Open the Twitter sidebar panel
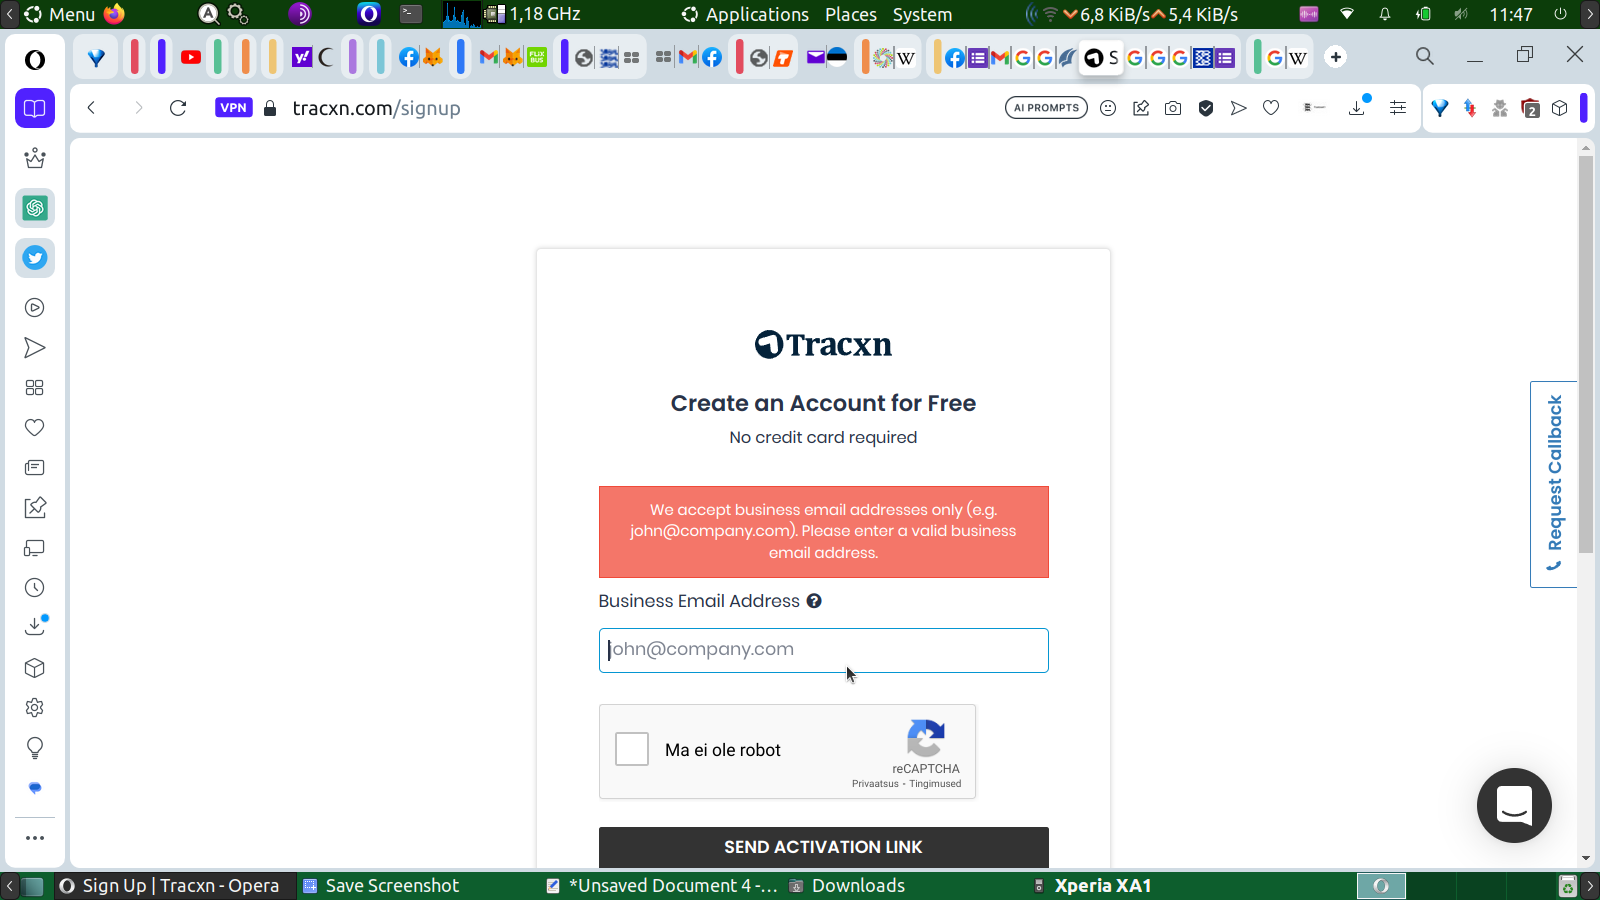1600x900 pixels. (x=35, y=258)
